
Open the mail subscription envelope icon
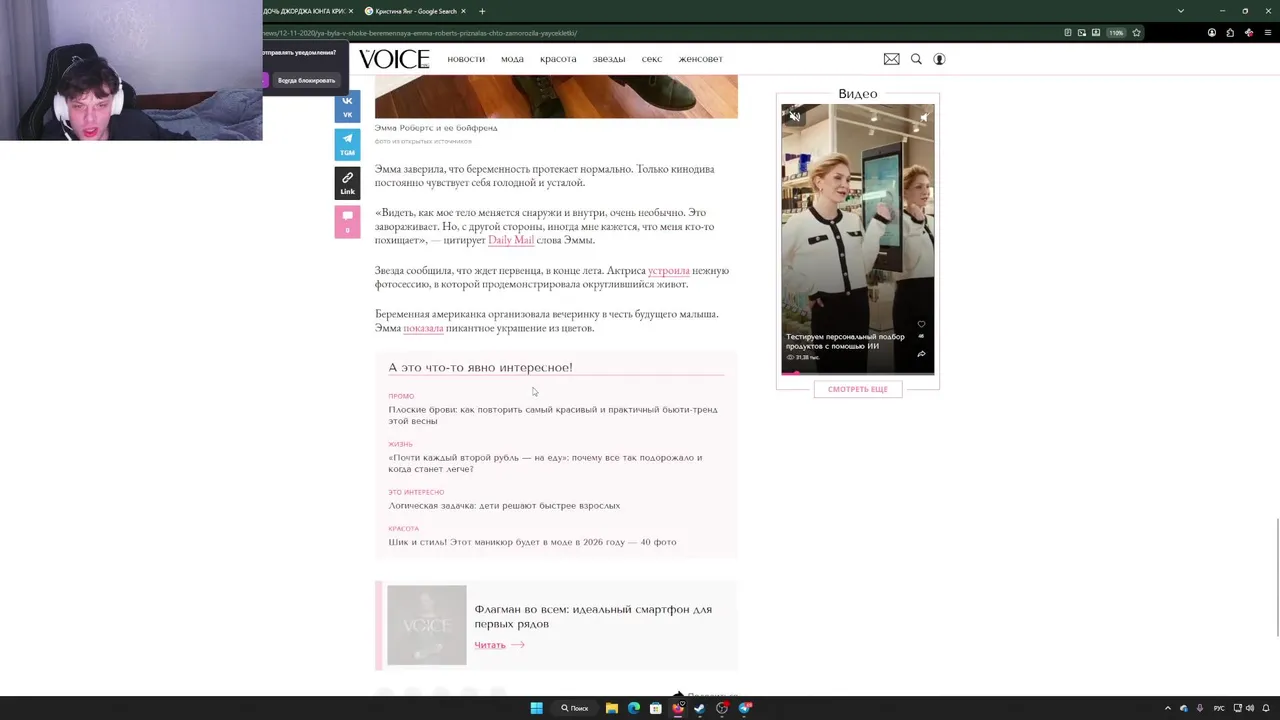[x=891, y=59]
